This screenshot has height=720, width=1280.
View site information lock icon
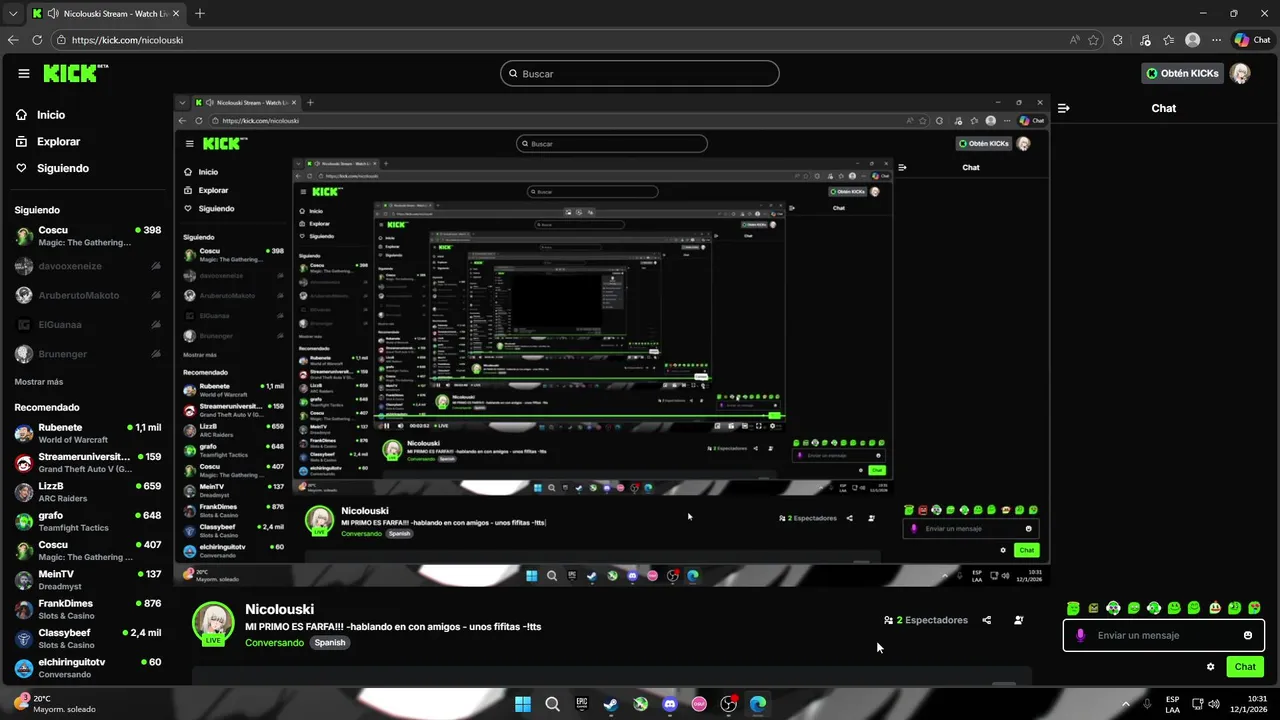click(61, 40)
